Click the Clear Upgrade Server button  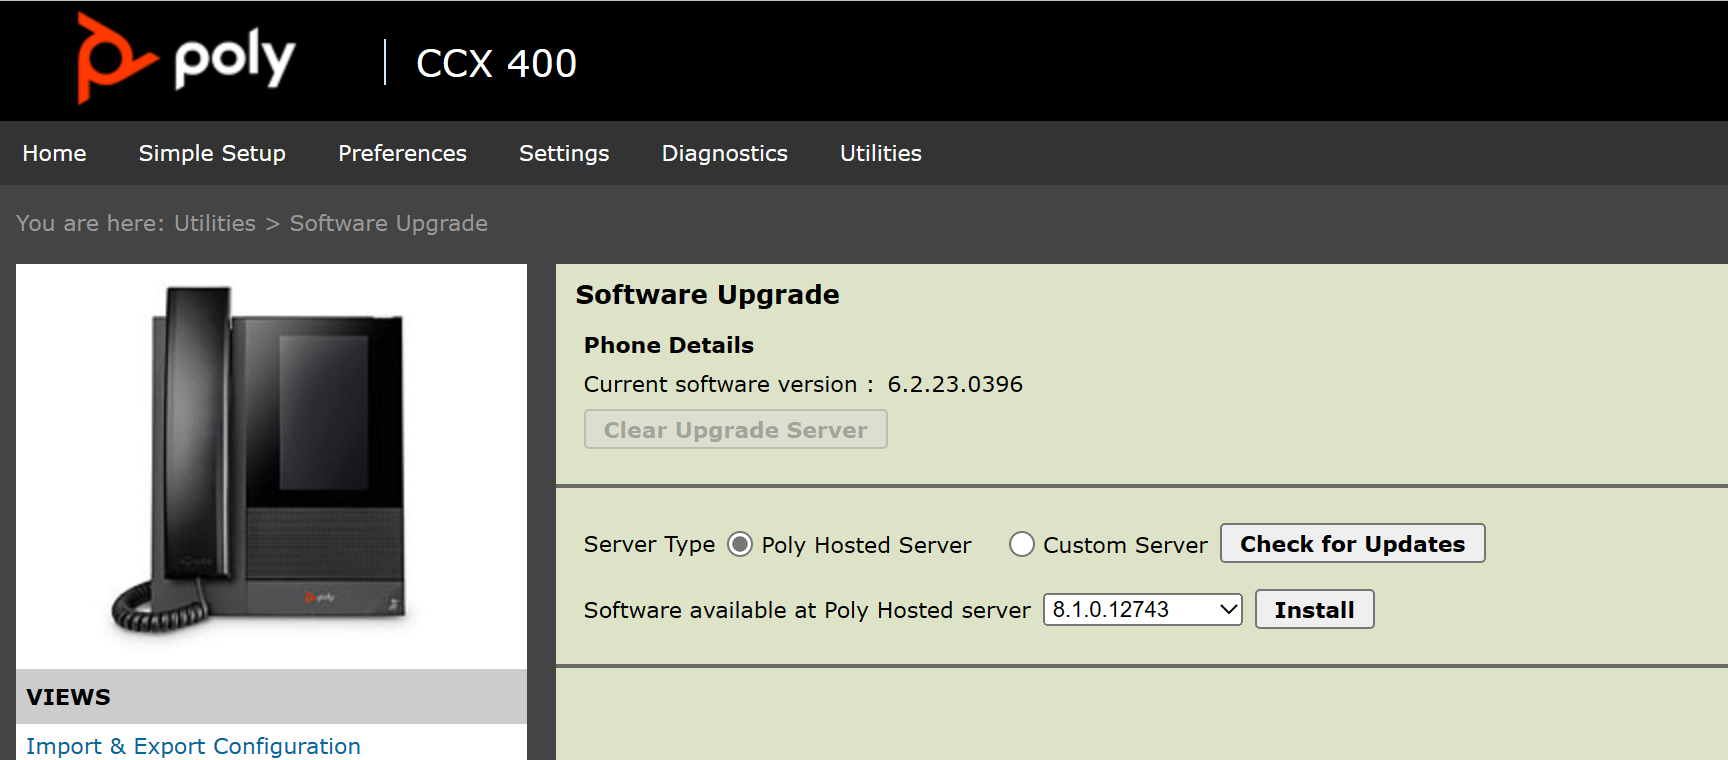coord(735,429)
